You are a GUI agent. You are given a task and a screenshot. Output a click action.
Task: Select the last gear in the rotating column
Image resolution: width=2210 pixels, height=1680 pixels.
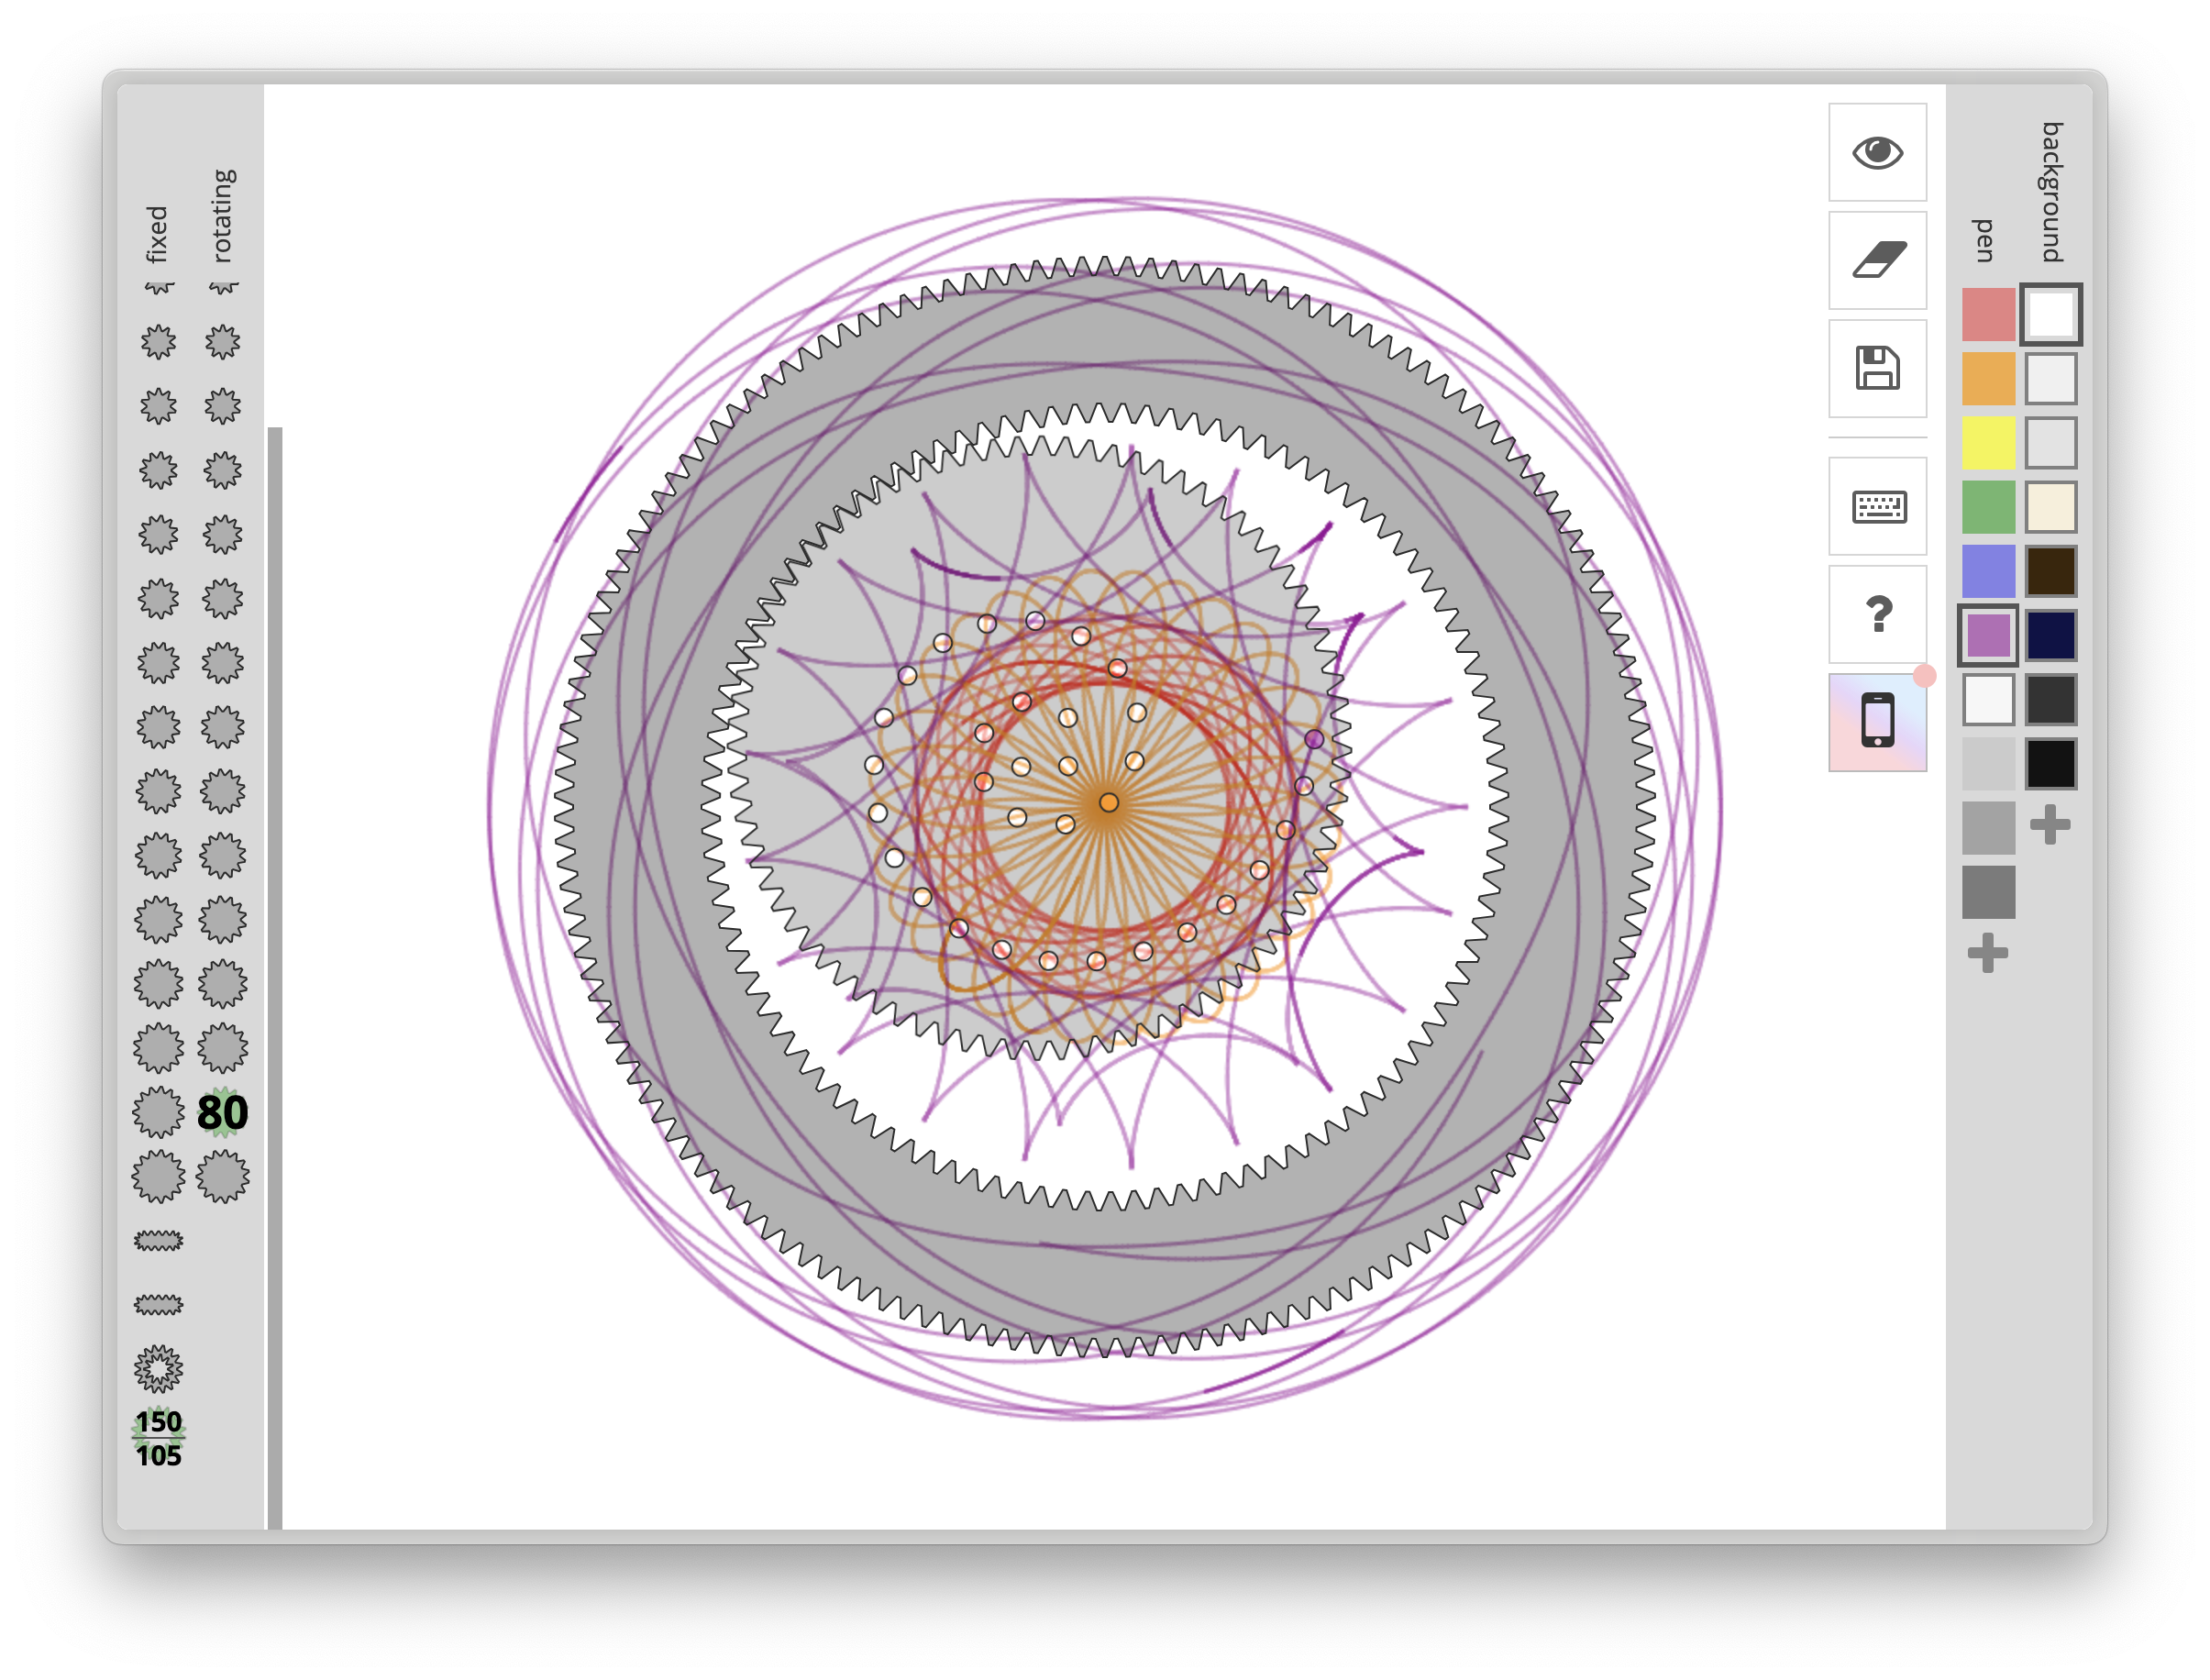[222, 1176]
